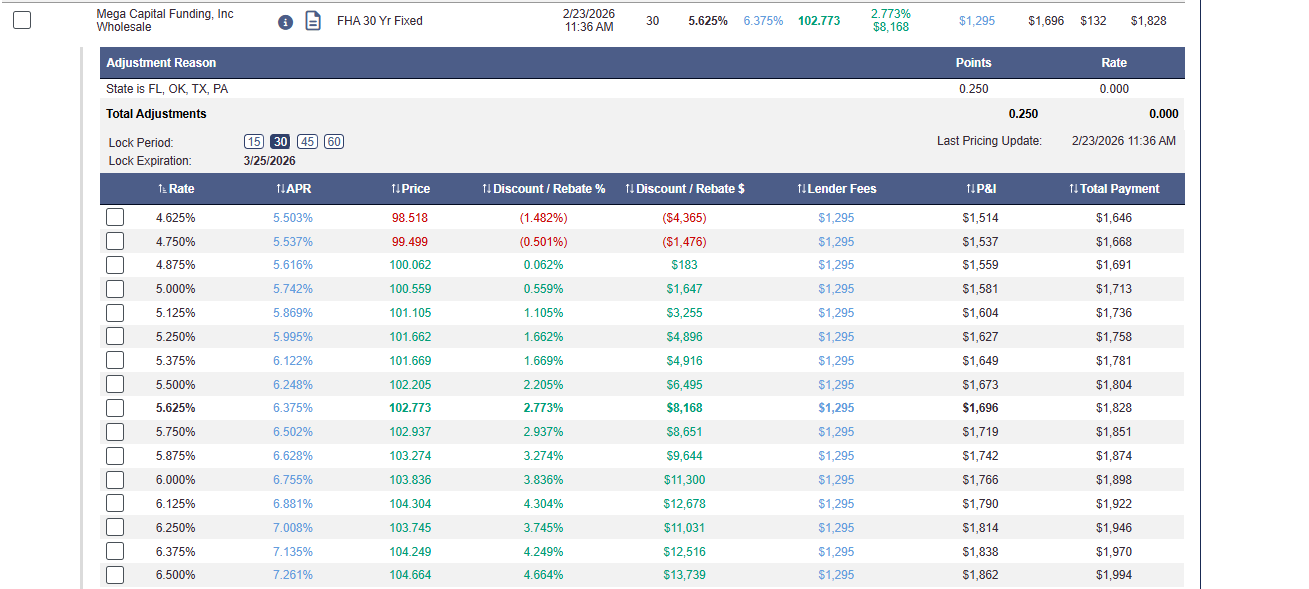Tick the 4.875% rate row checkbox
1309x589 pixels.
[x=115, y=265]
